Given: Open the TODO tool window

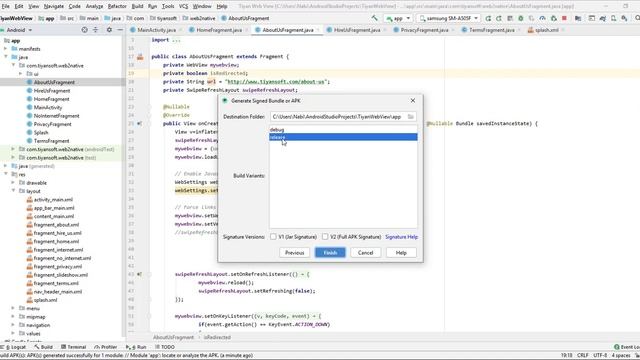Looking at the screenshot, I should point(165,347).
